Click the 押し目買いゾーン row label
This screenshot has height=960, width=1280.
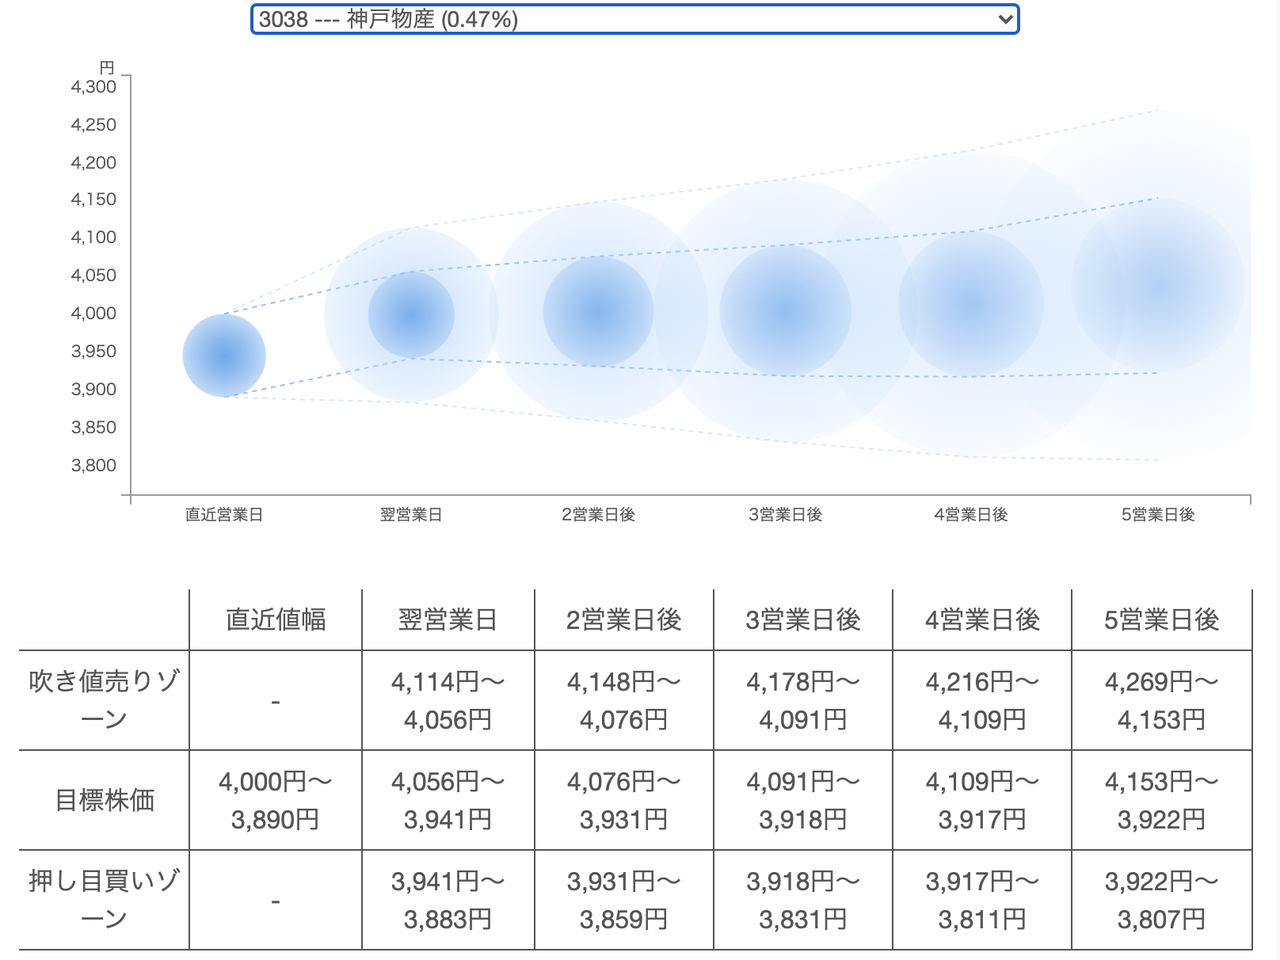point(104,900)
